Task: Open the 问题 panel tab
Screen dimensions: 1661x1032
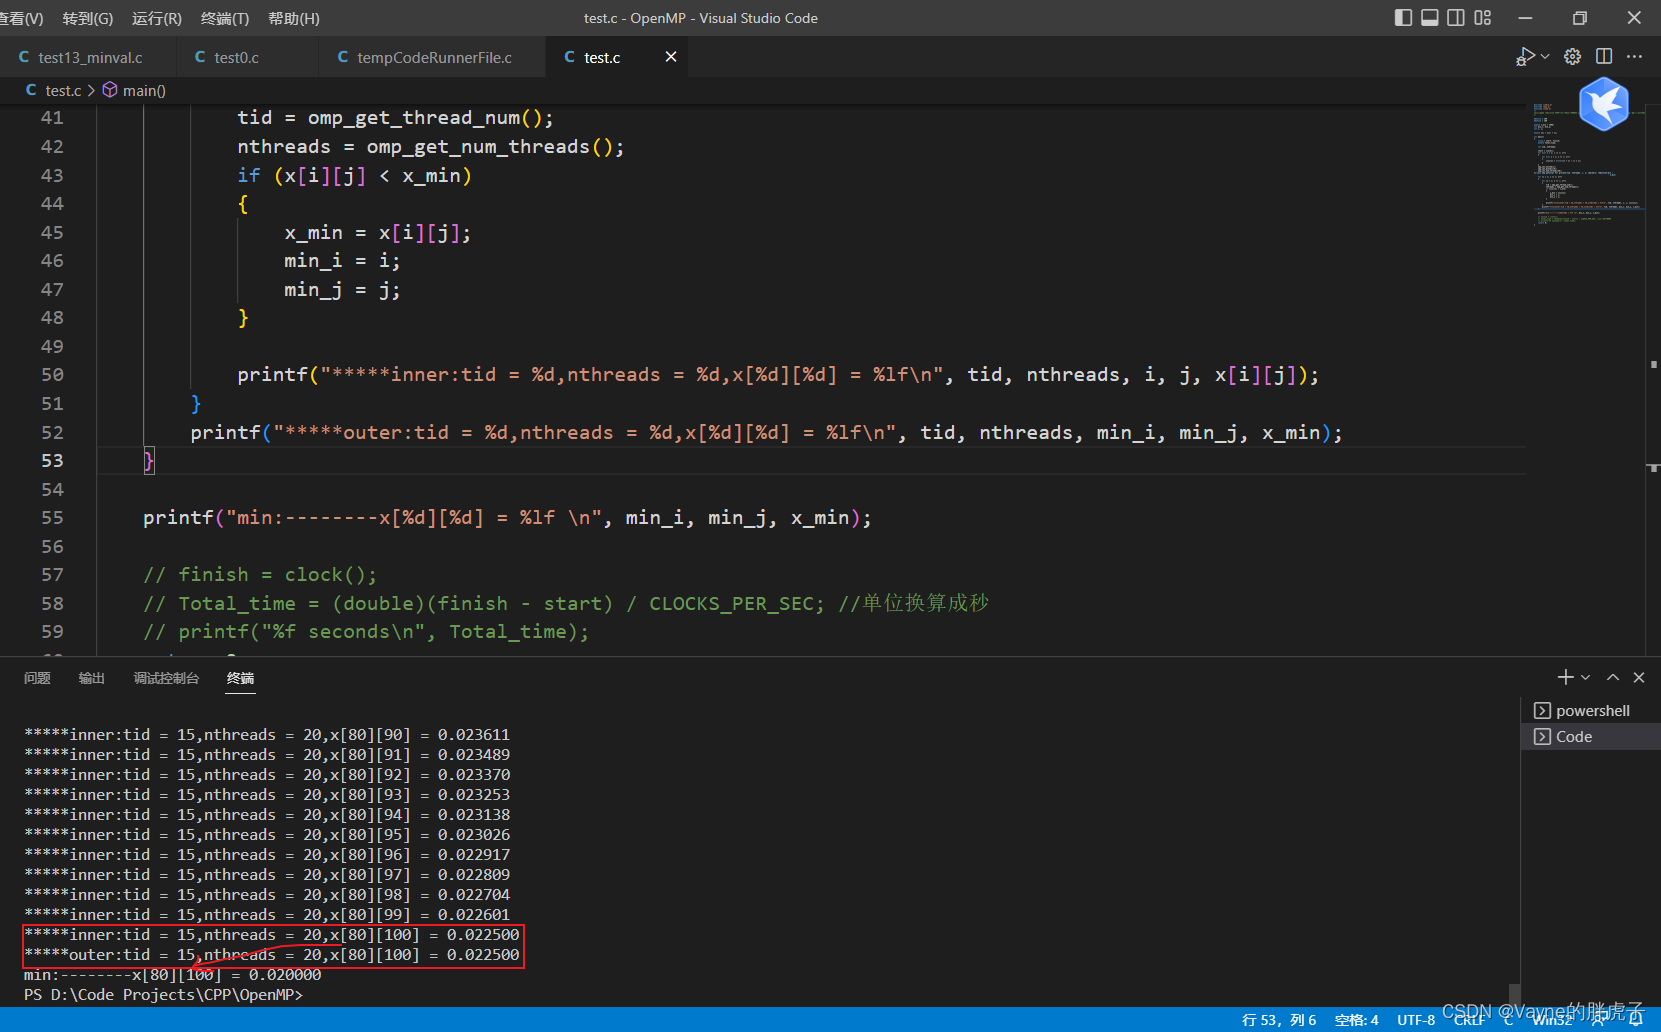Action: [37, 678]
